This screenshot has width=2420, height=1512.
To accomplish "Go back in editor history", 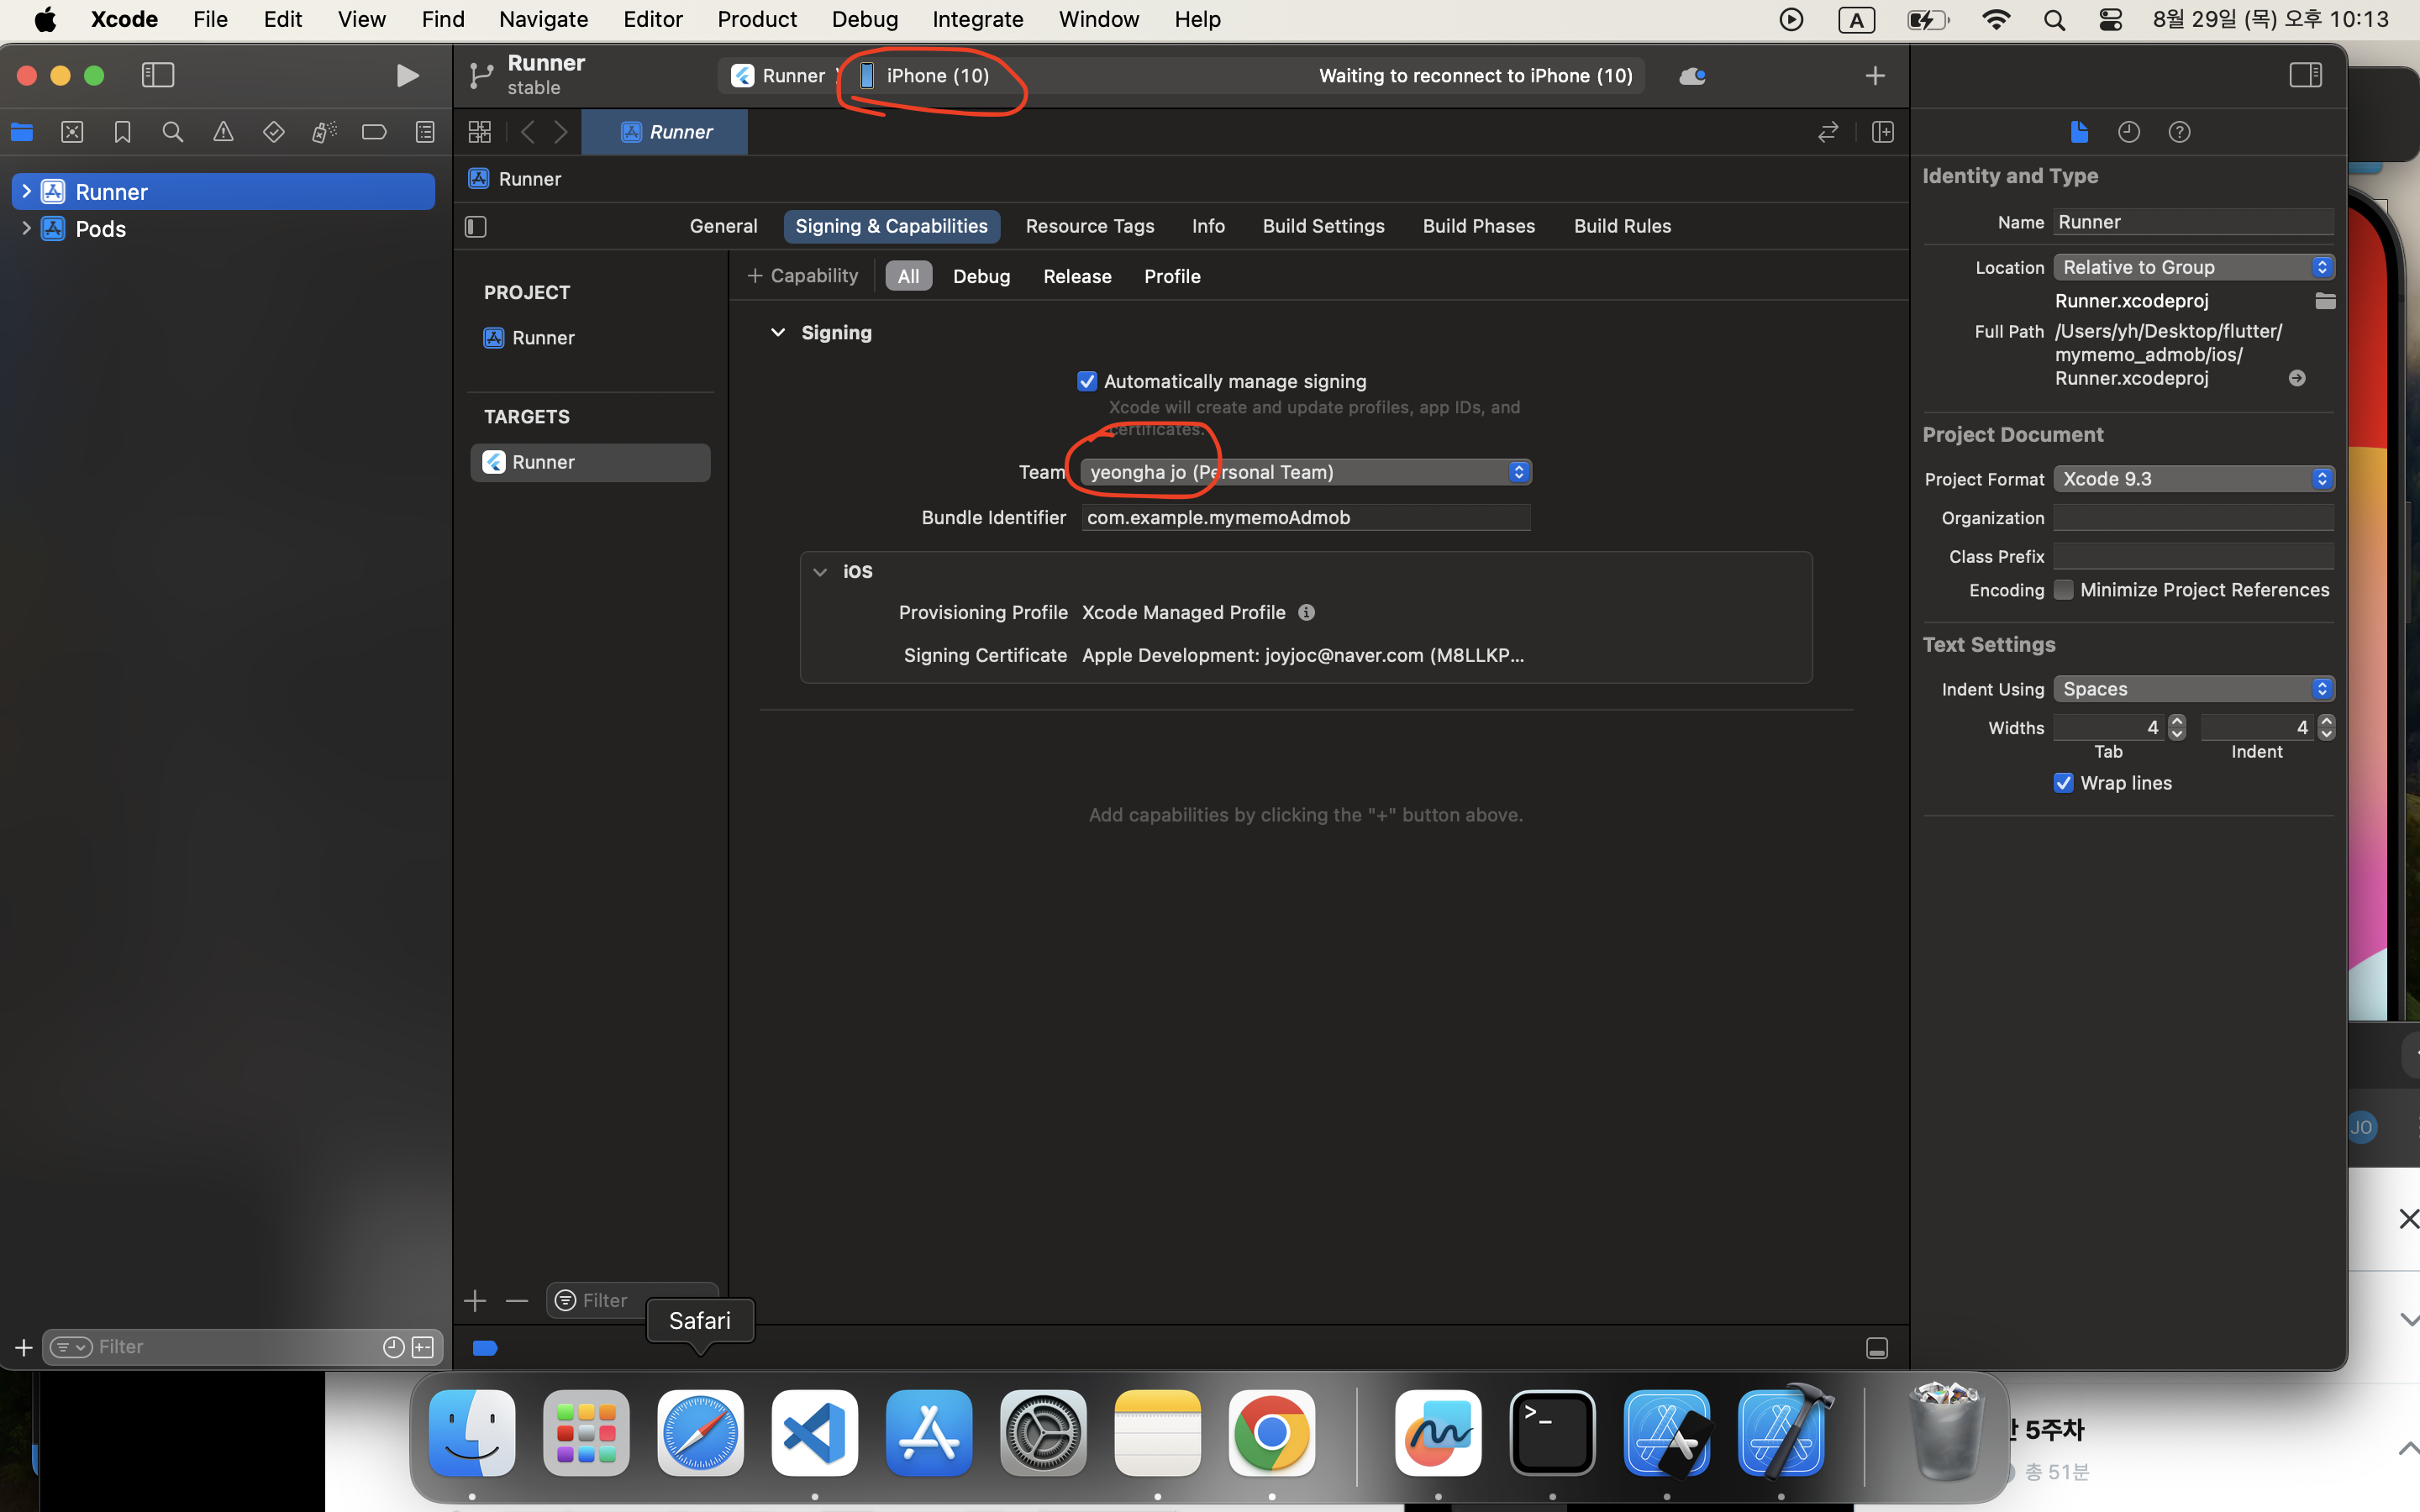I will [x=528, y=132].
